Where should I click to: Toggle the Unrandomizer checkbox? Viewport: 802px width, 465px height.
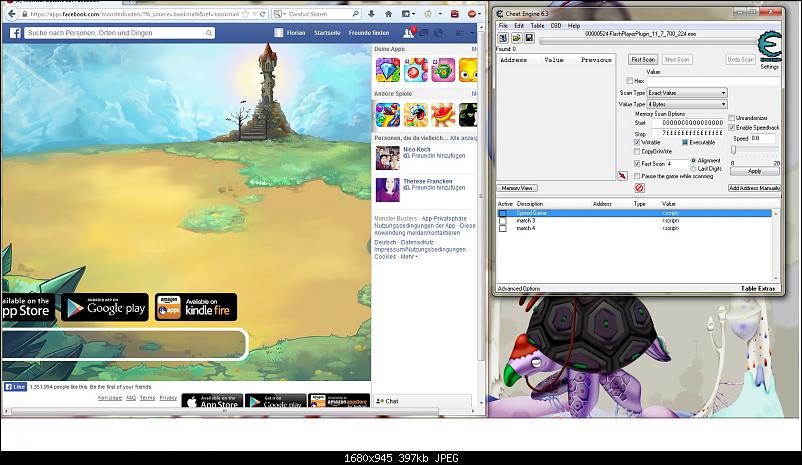(732, 118)
